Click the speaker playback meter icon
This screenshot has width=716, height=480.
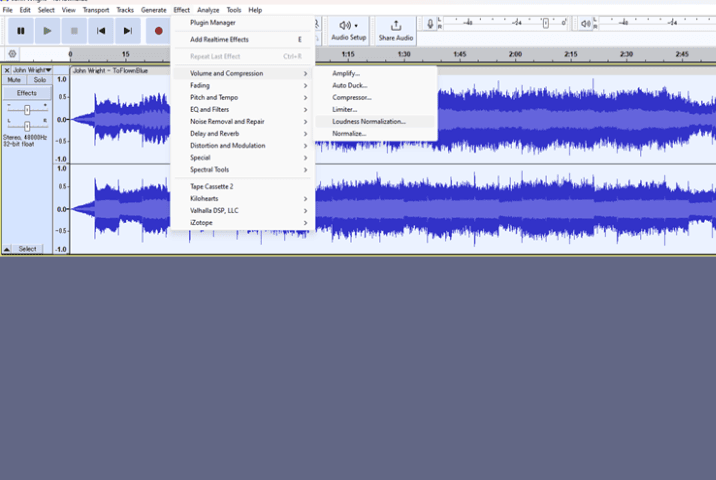(x=585, y=24)
